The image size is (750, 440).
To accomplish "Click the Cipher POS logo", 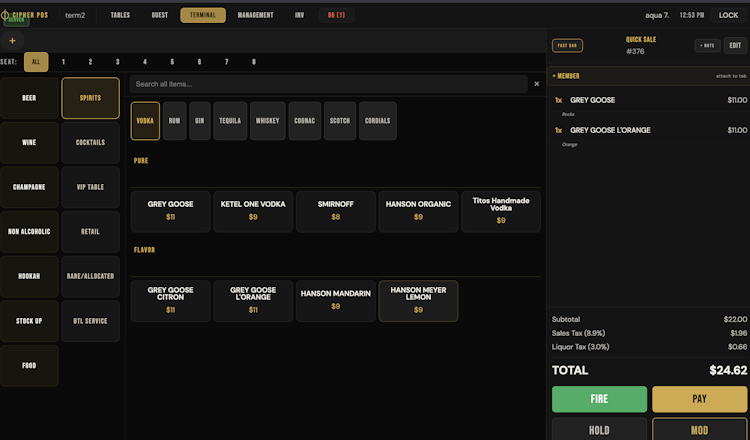I will click(x=25, y=15).
